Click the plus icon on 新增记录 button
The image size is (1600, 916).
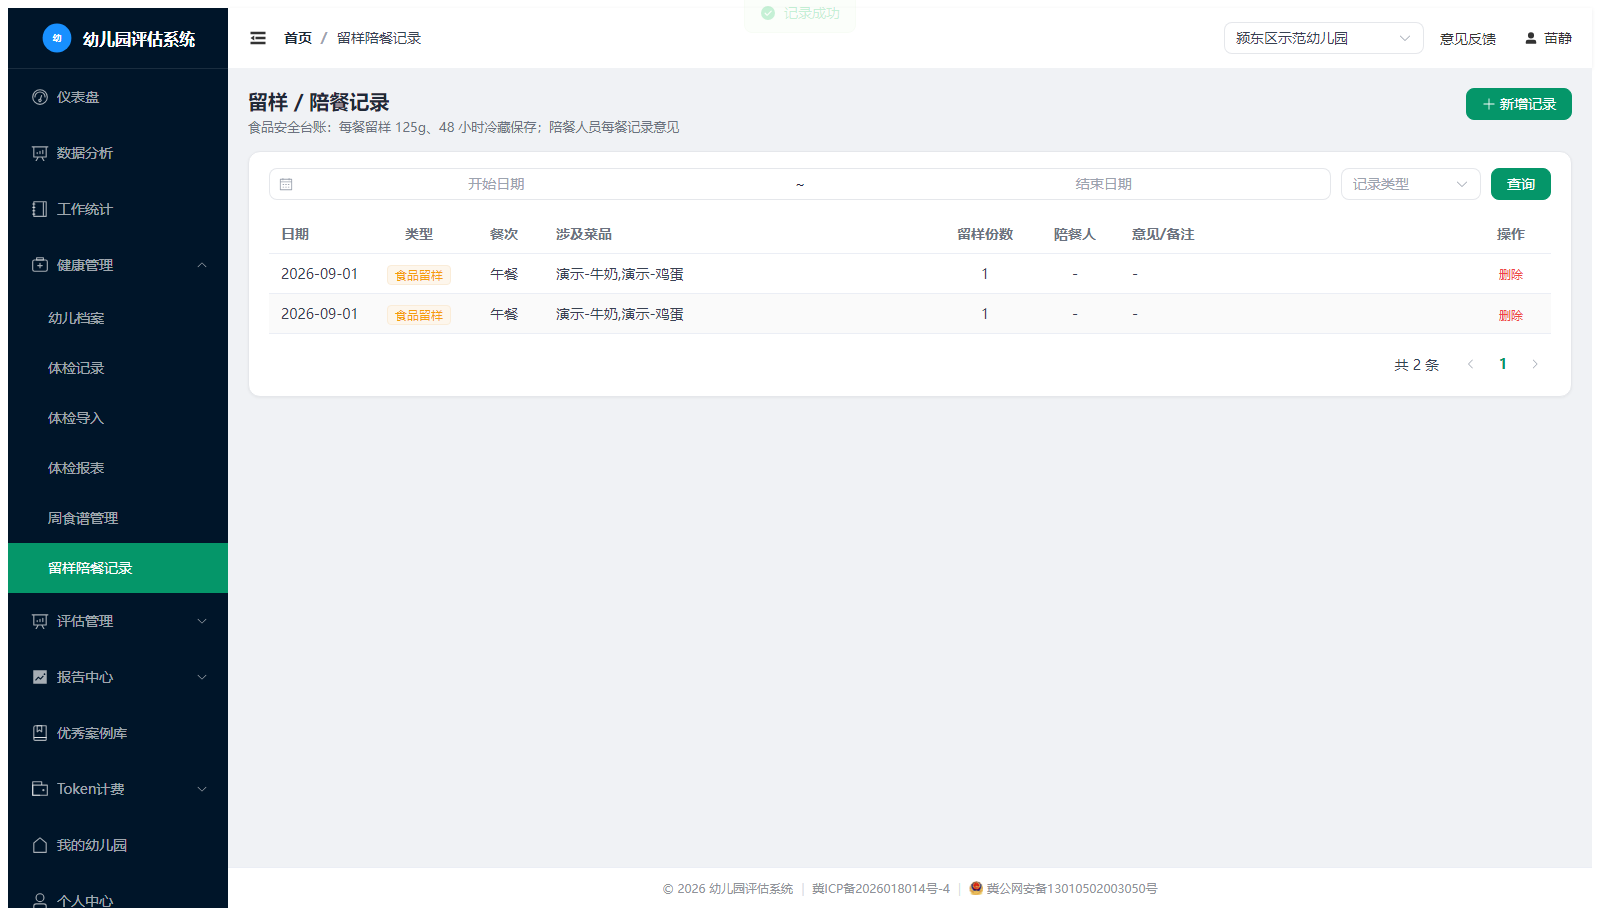click(x=1489, y=104)
